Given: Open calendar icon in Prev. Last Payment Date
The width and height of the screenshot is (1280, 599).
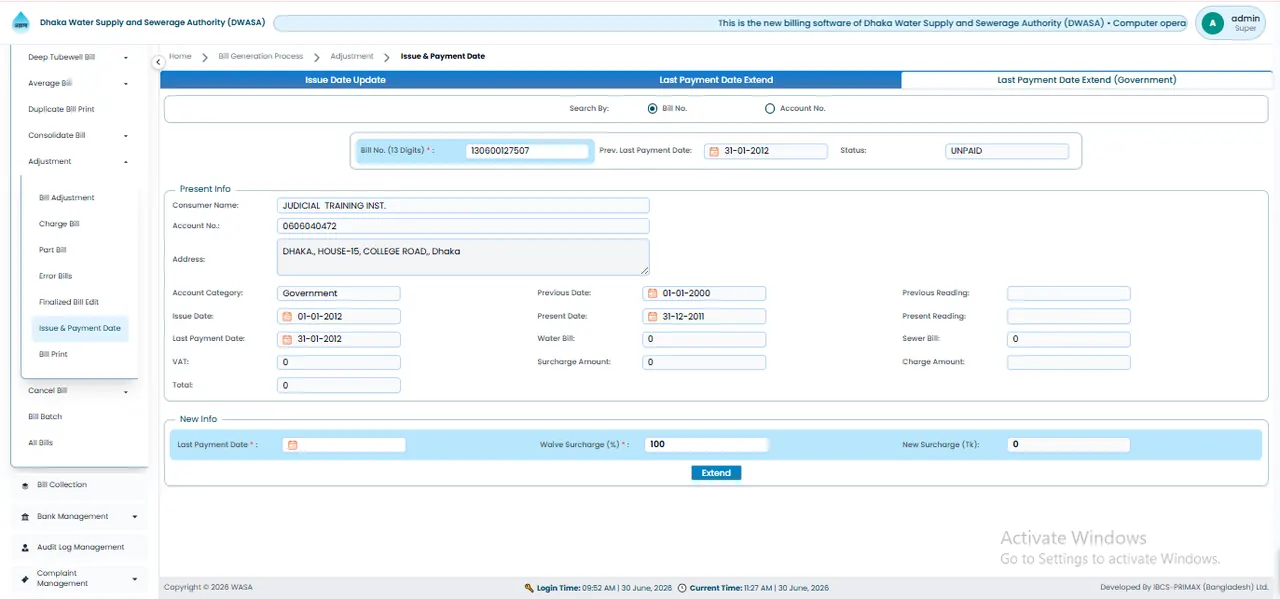Looking at the screenshot, I should [x=714, y=151].
